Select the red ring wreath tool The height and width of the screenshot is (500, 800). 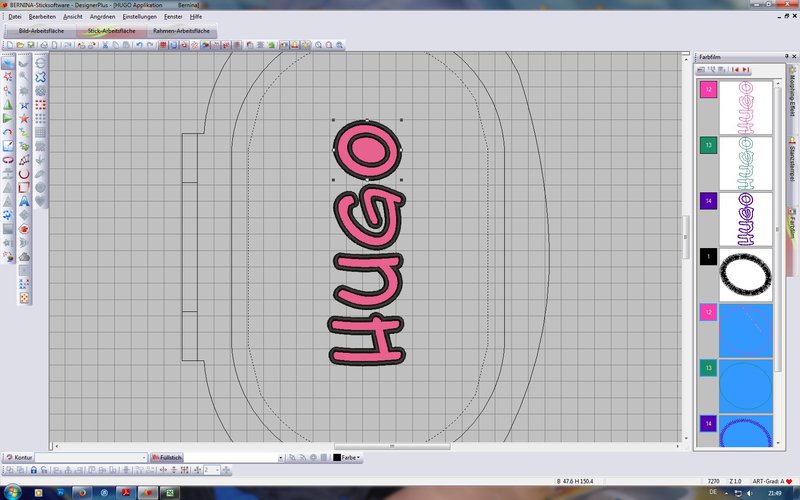pyautogui.click(x=8, y=160)
